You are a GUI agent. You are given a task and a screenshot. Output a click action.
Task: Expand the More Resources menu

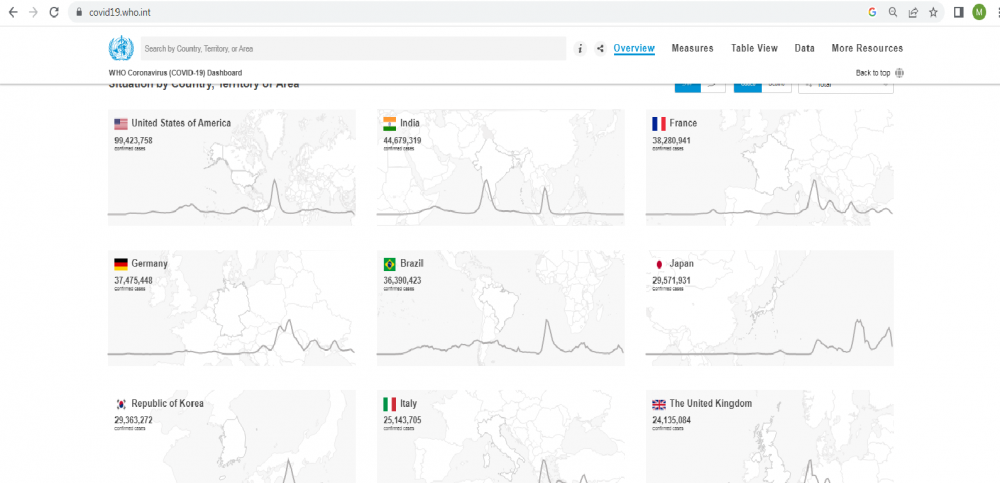coord(866,48)
